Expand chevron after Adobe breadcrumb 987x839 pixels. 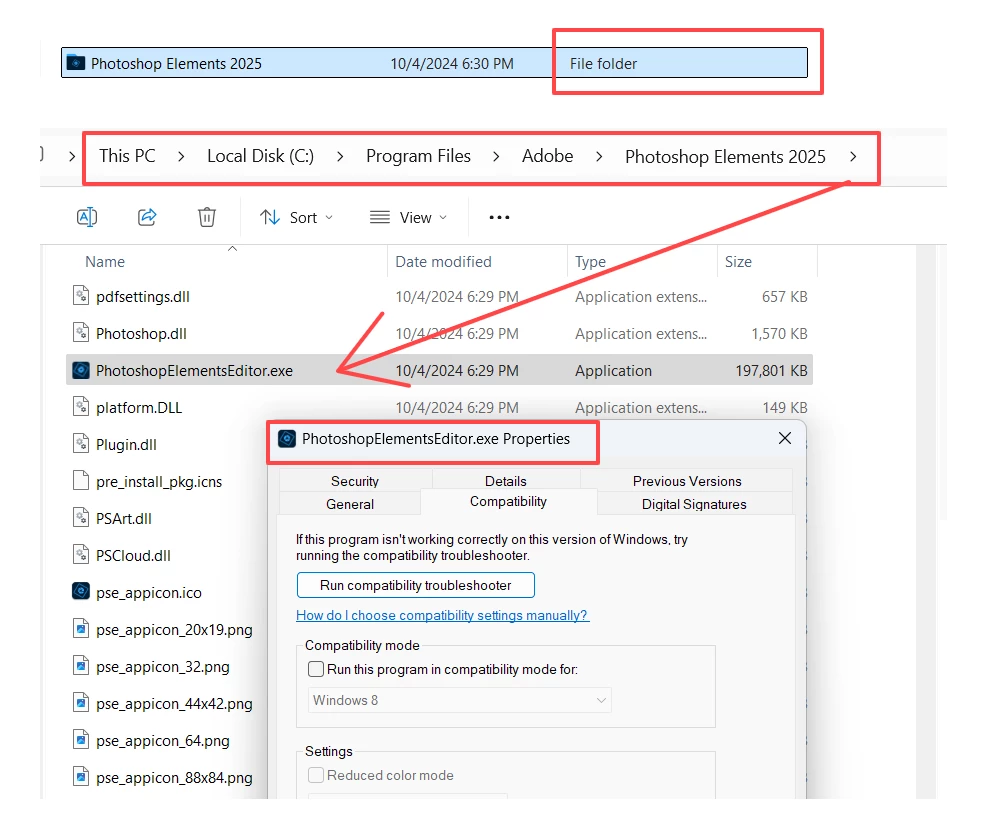click(x=599, y=157)
